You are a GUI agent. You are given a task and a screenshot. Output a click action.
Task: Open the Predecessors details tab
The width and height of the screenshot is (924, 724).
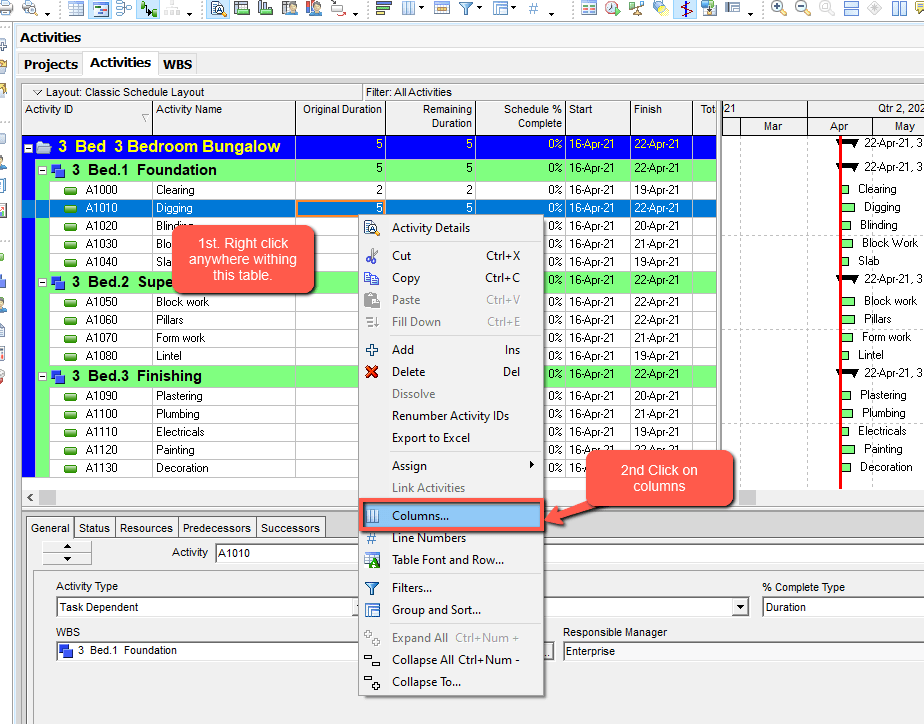pos(216,528)
